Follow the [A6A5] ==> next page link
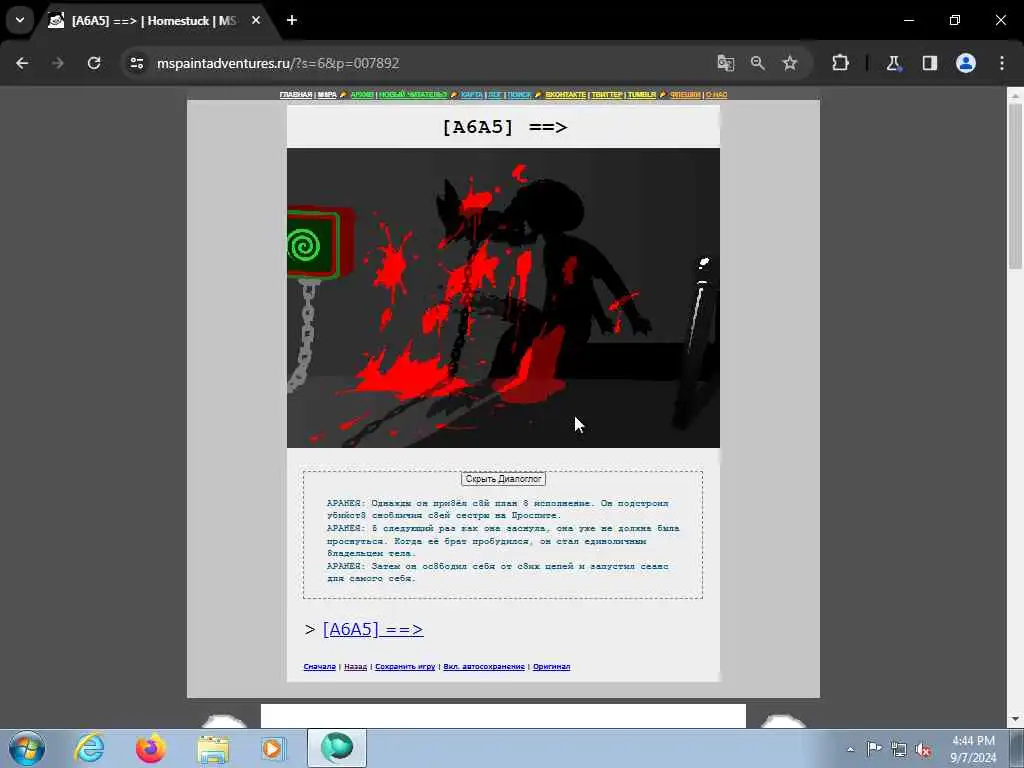This screenshot has height=768, width=1024. [x=373, y=629]
